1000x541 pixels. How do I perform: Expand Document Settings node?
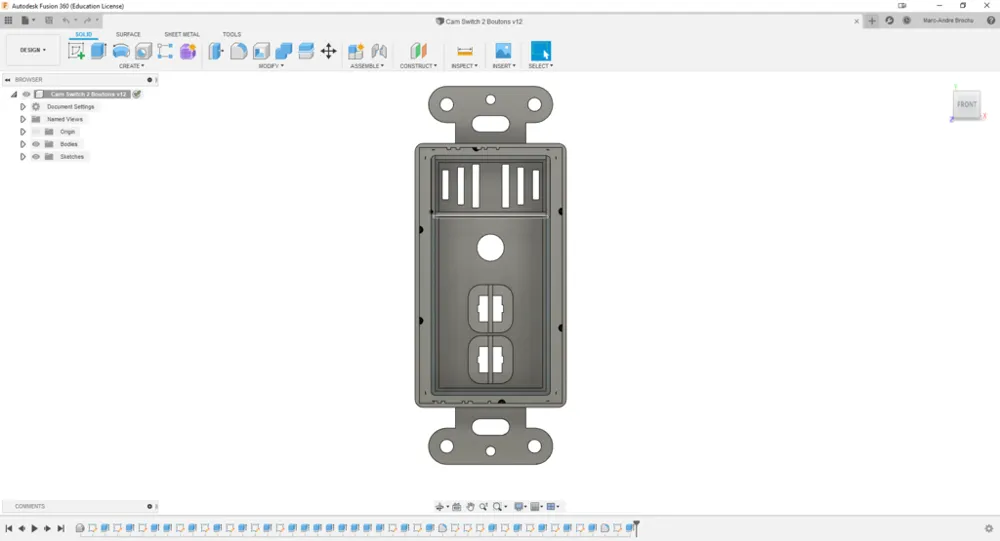[22, 107]
